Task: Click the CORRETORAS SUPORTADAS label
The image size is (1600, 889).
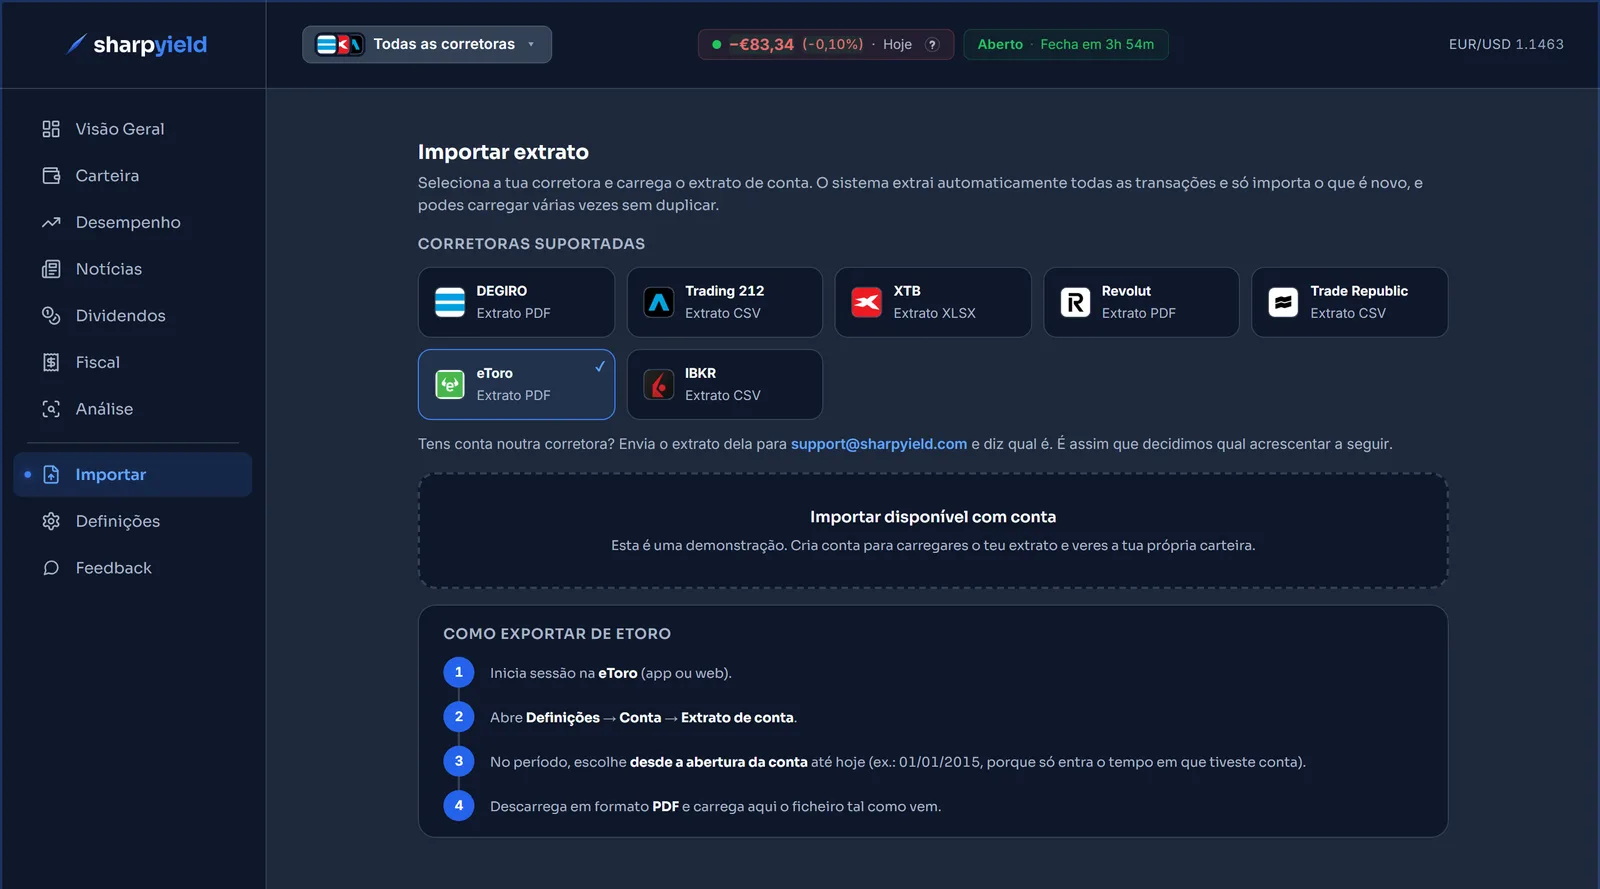Action: tap(531, 244)
